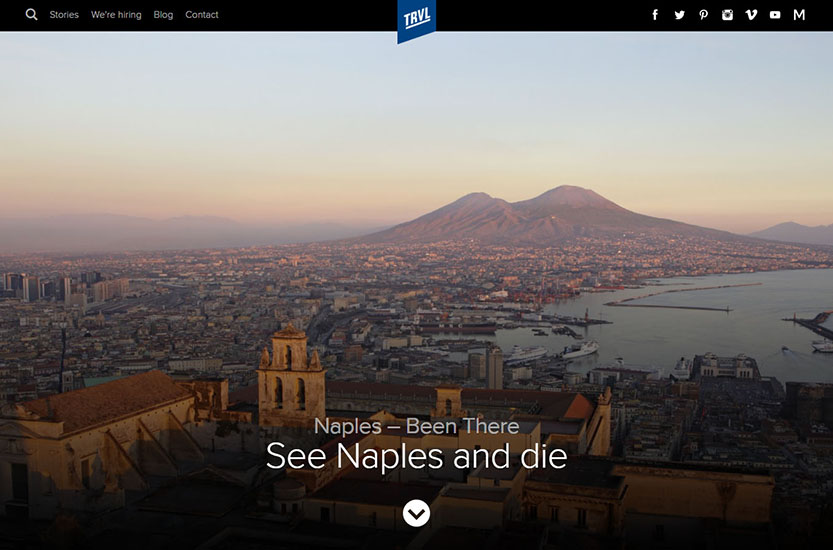Screen dimensions: 833x550
Task: Open the Contact link
Action: 201,15
